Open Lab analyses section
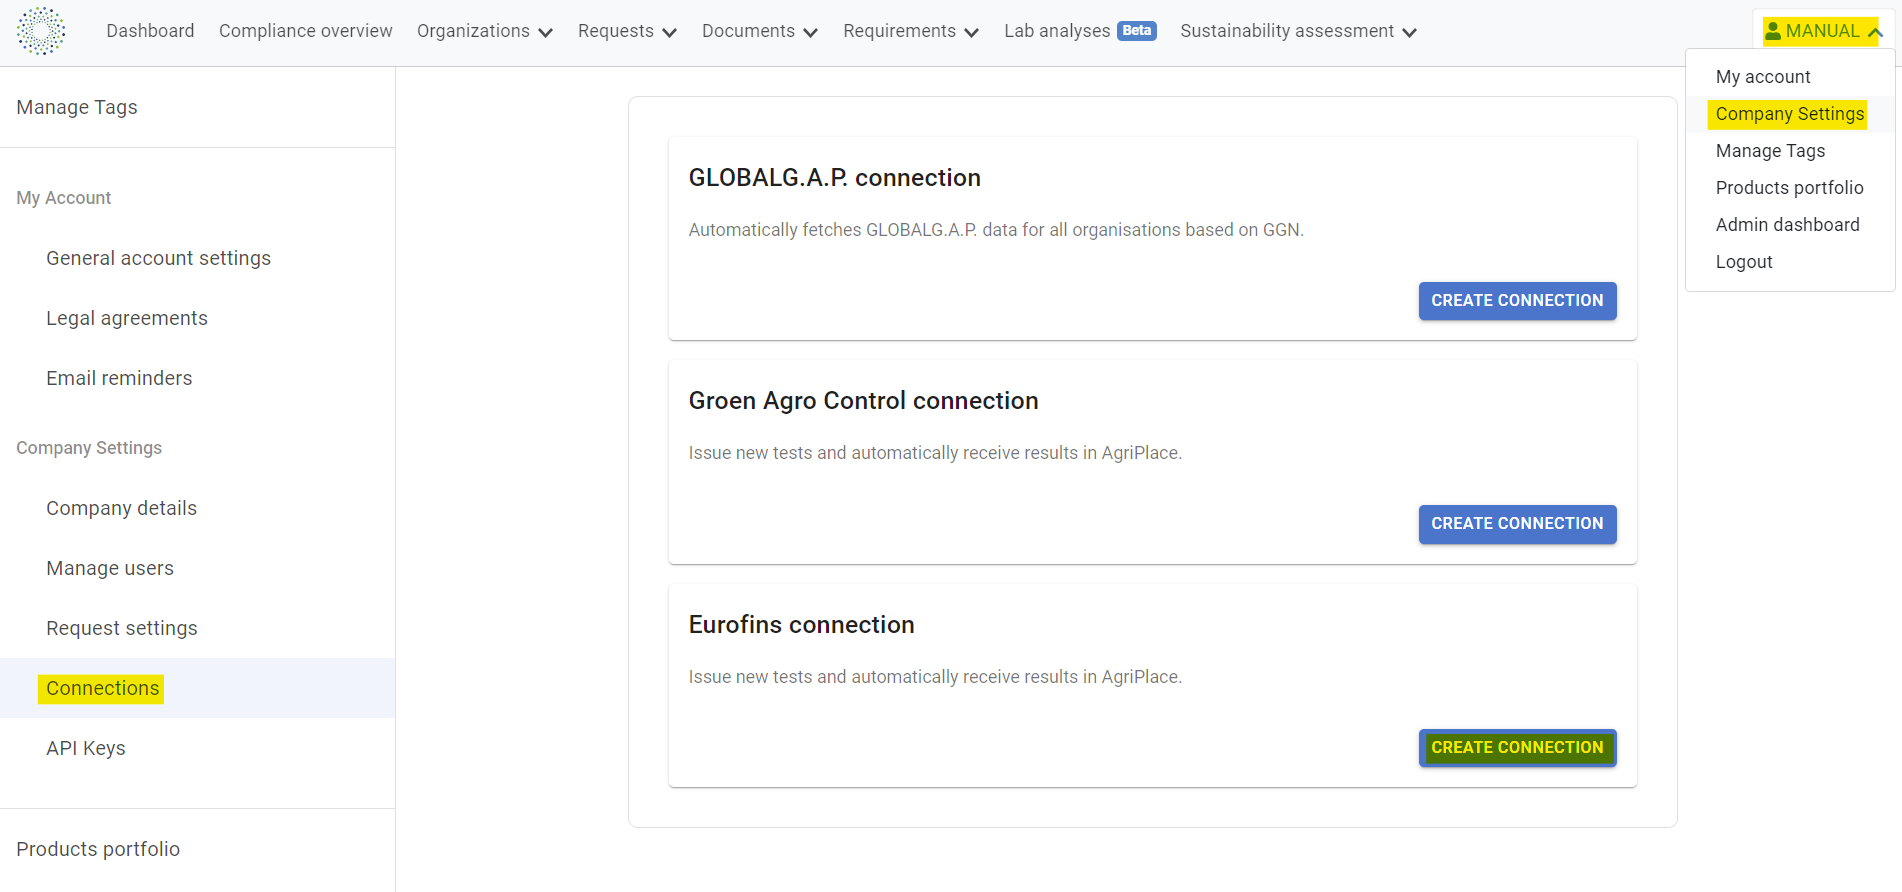This screenshot has width=1902, height=892. click(x=1057, y=31)
